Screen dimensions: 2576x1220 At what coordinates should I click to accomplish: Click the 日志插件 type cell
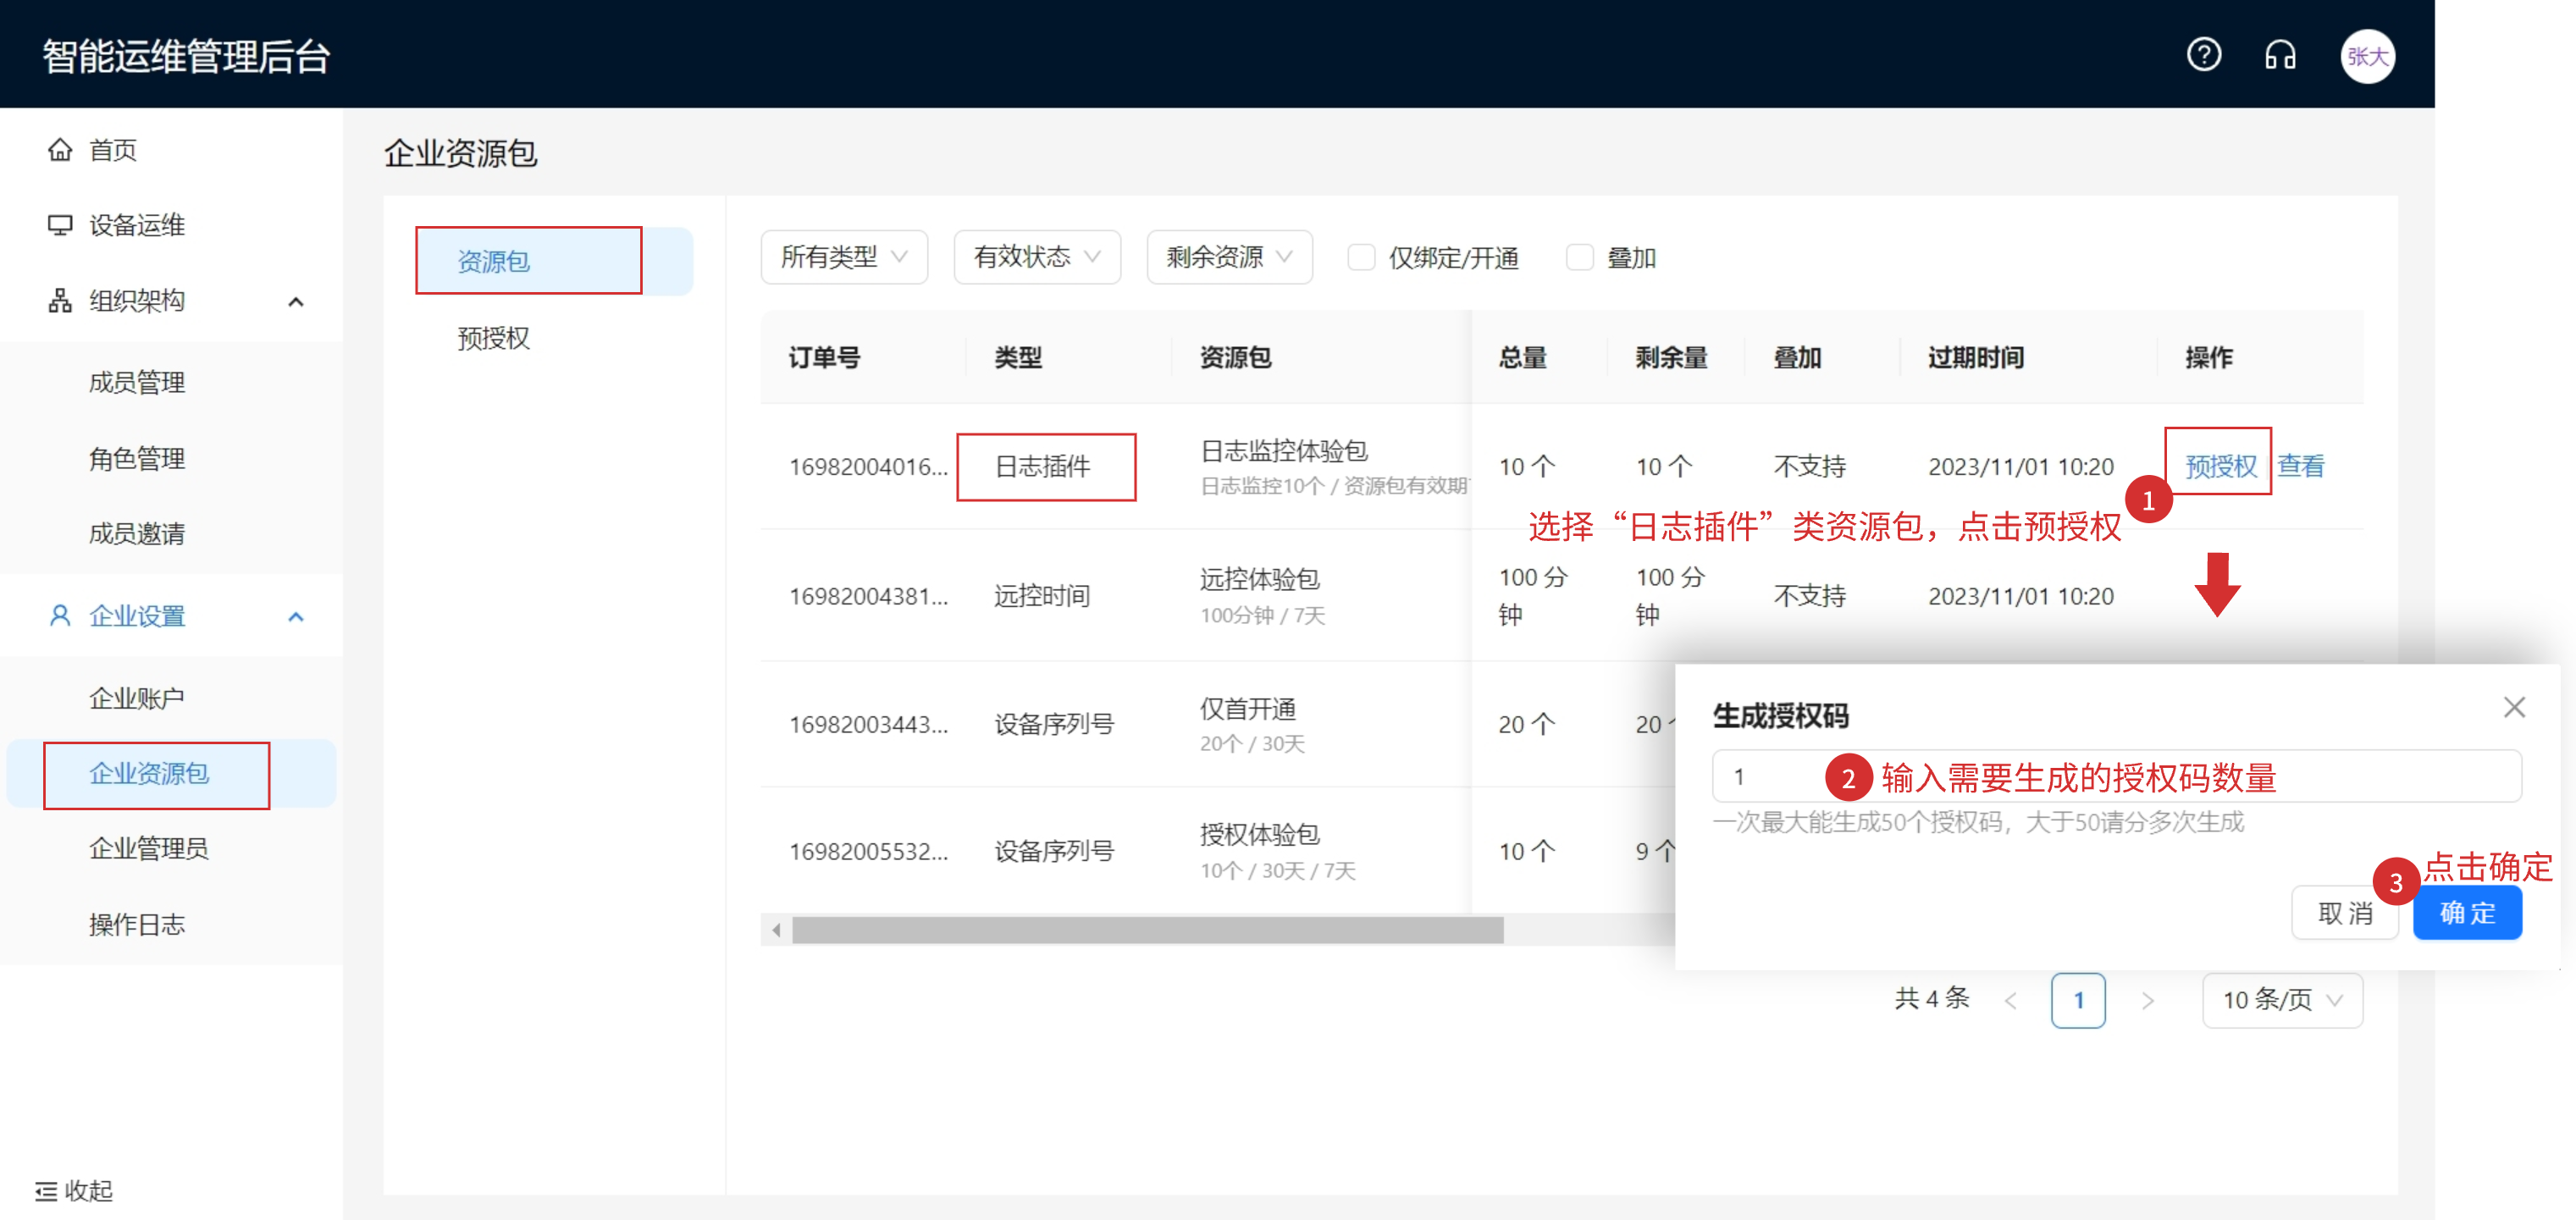point(1042,466)
